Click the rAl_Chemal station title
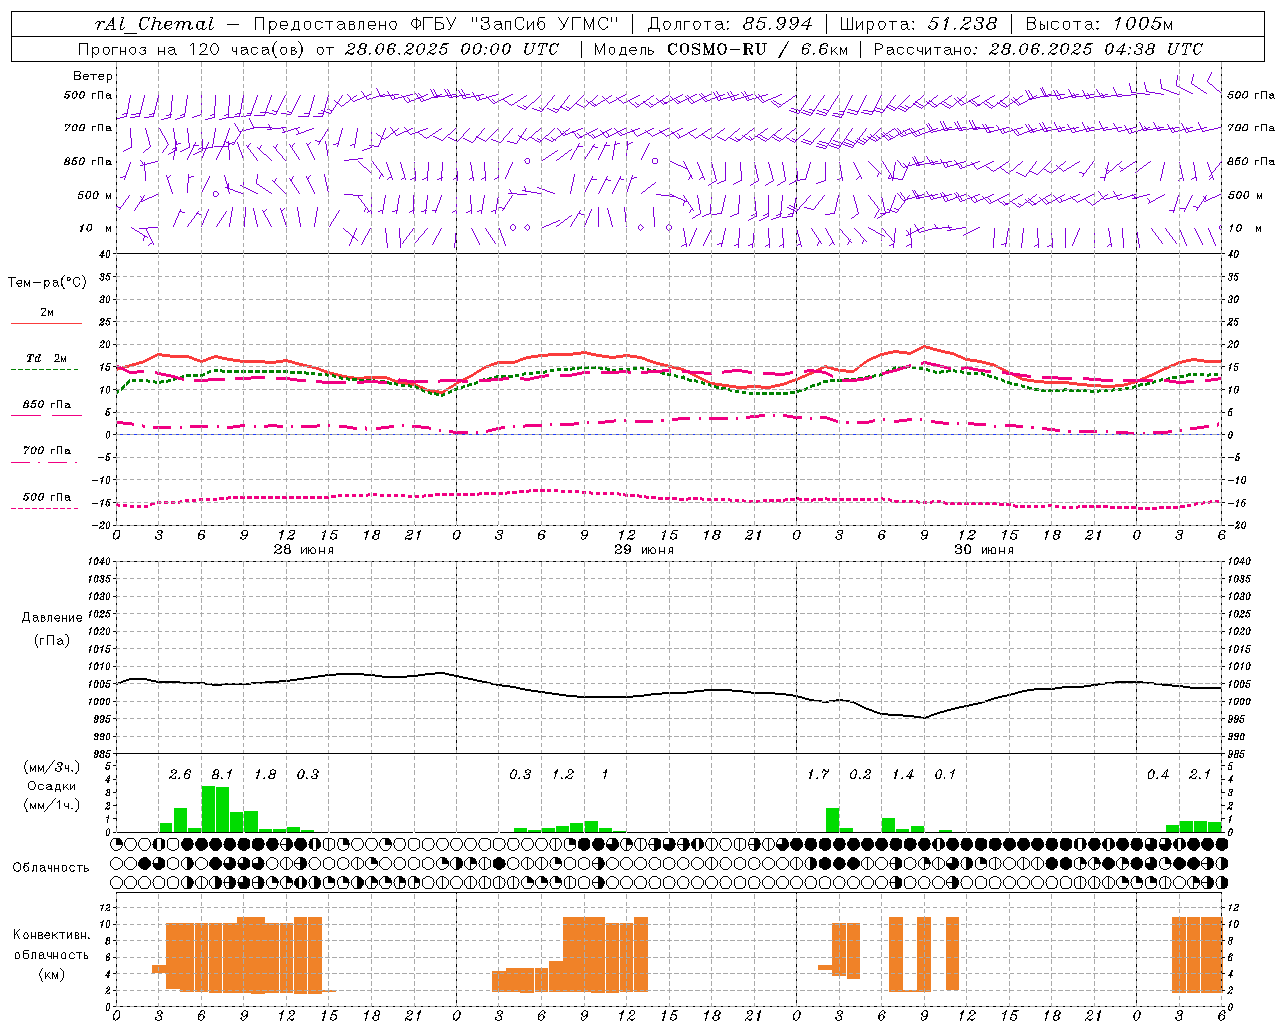The height and width of the screenshot is (1024, 1280). click(155, 24)
